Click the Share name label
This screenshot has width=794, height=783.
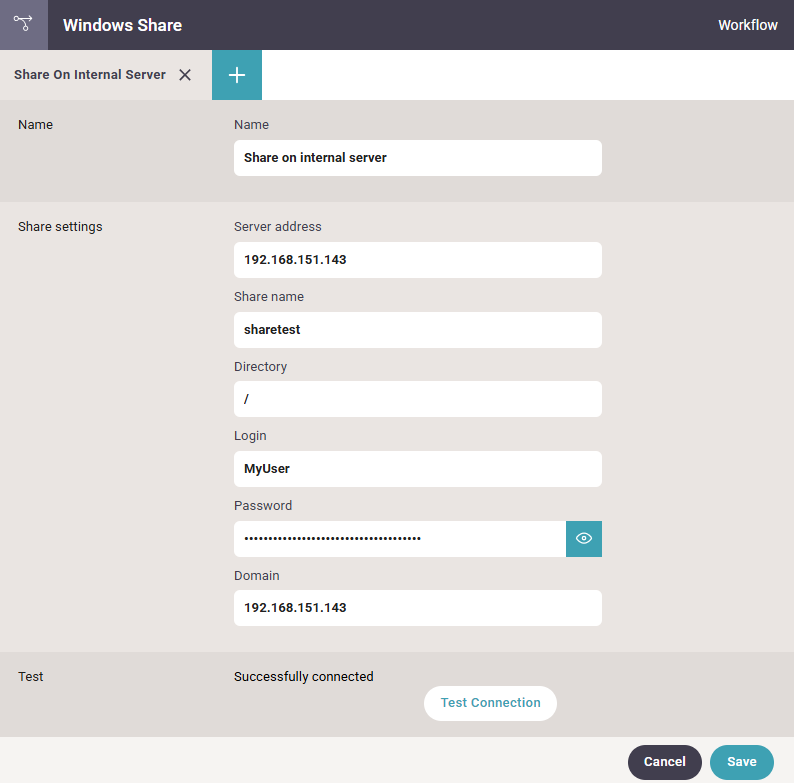point(269,296)
